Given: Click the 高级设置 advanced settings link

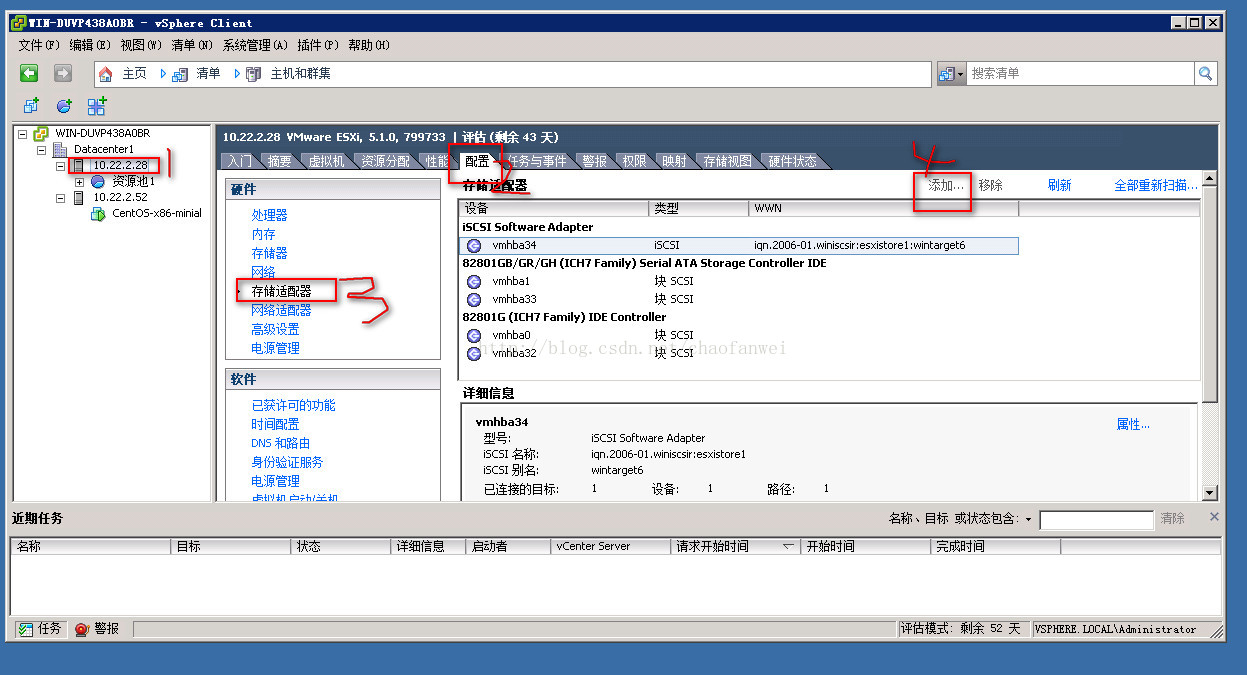Looking at the screenshot, I should (275, 329).
